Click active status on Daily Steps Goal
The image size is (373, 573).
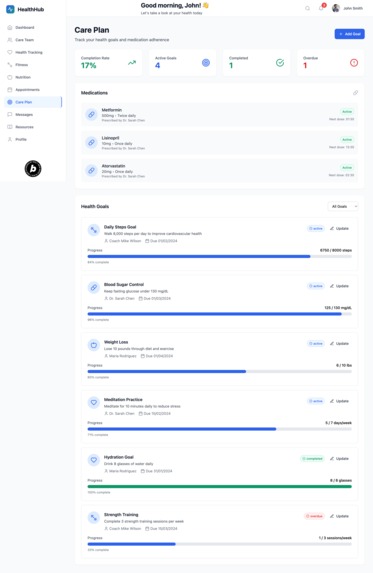(x=316, y=228)
